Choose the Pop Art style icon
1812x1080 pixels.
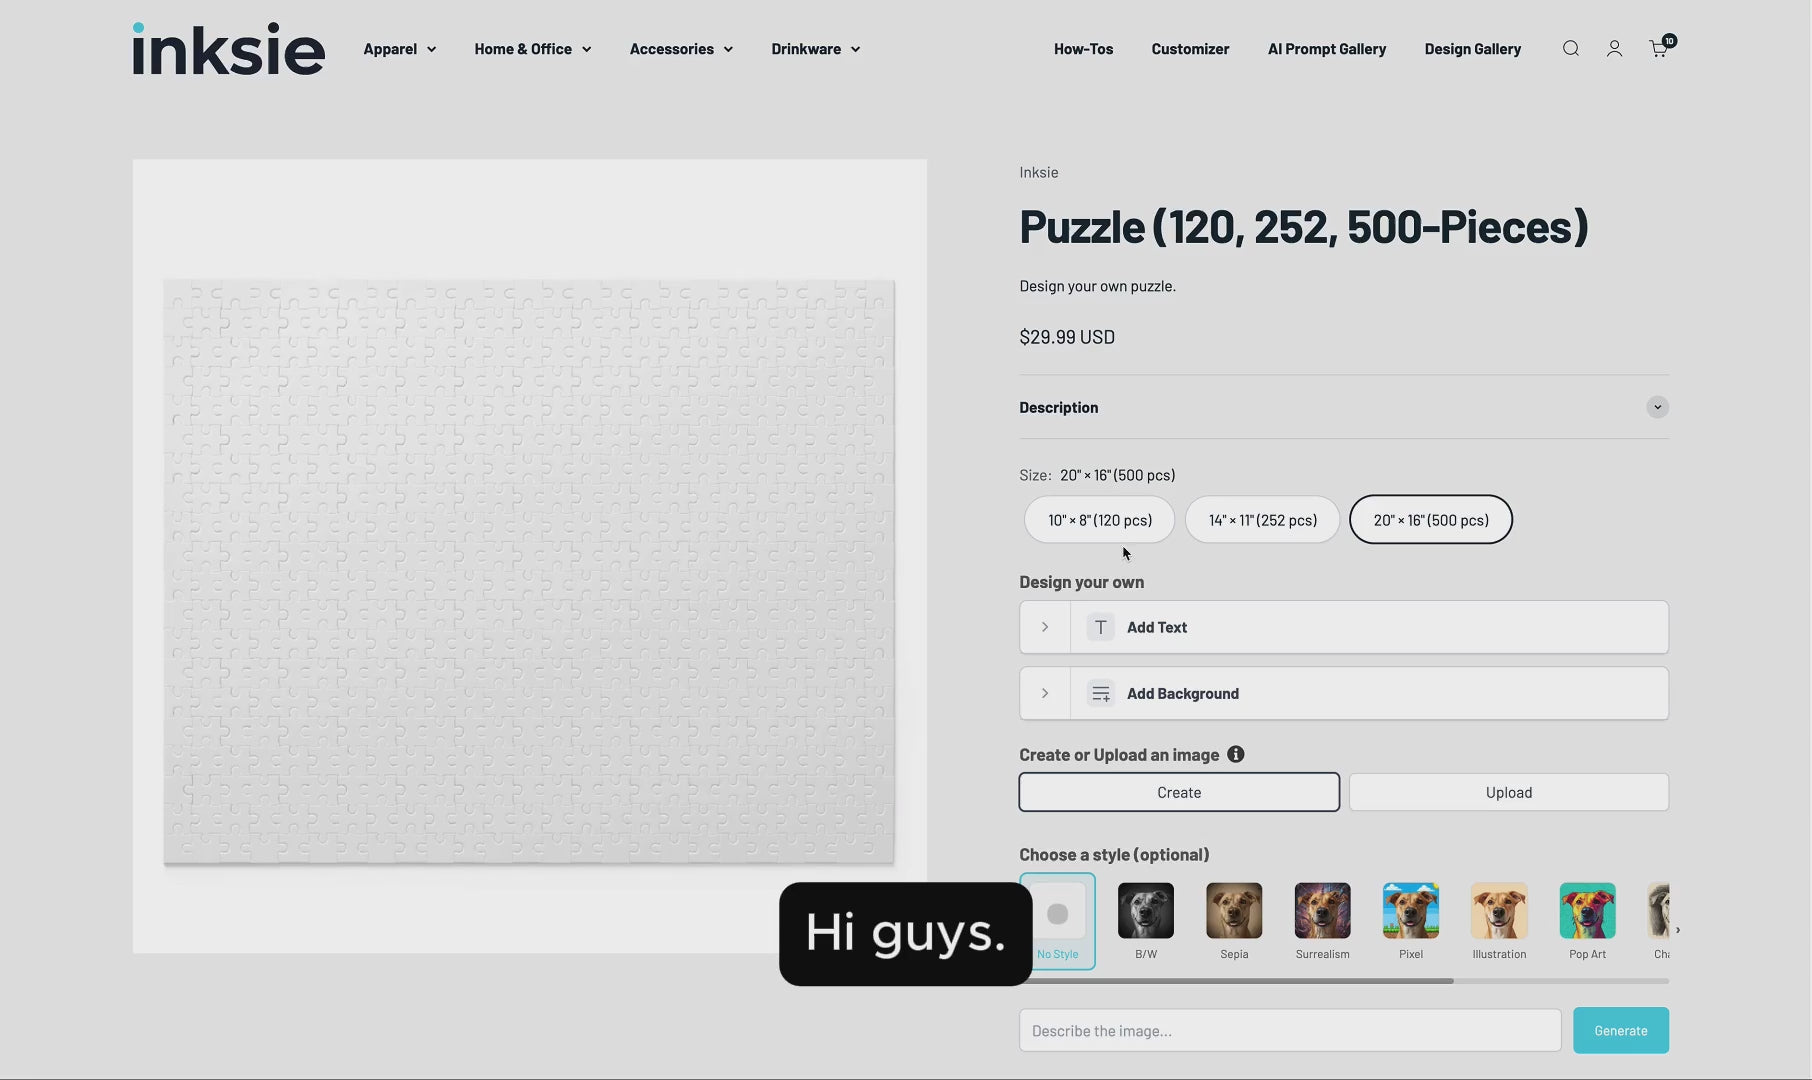pos(1586,911)
